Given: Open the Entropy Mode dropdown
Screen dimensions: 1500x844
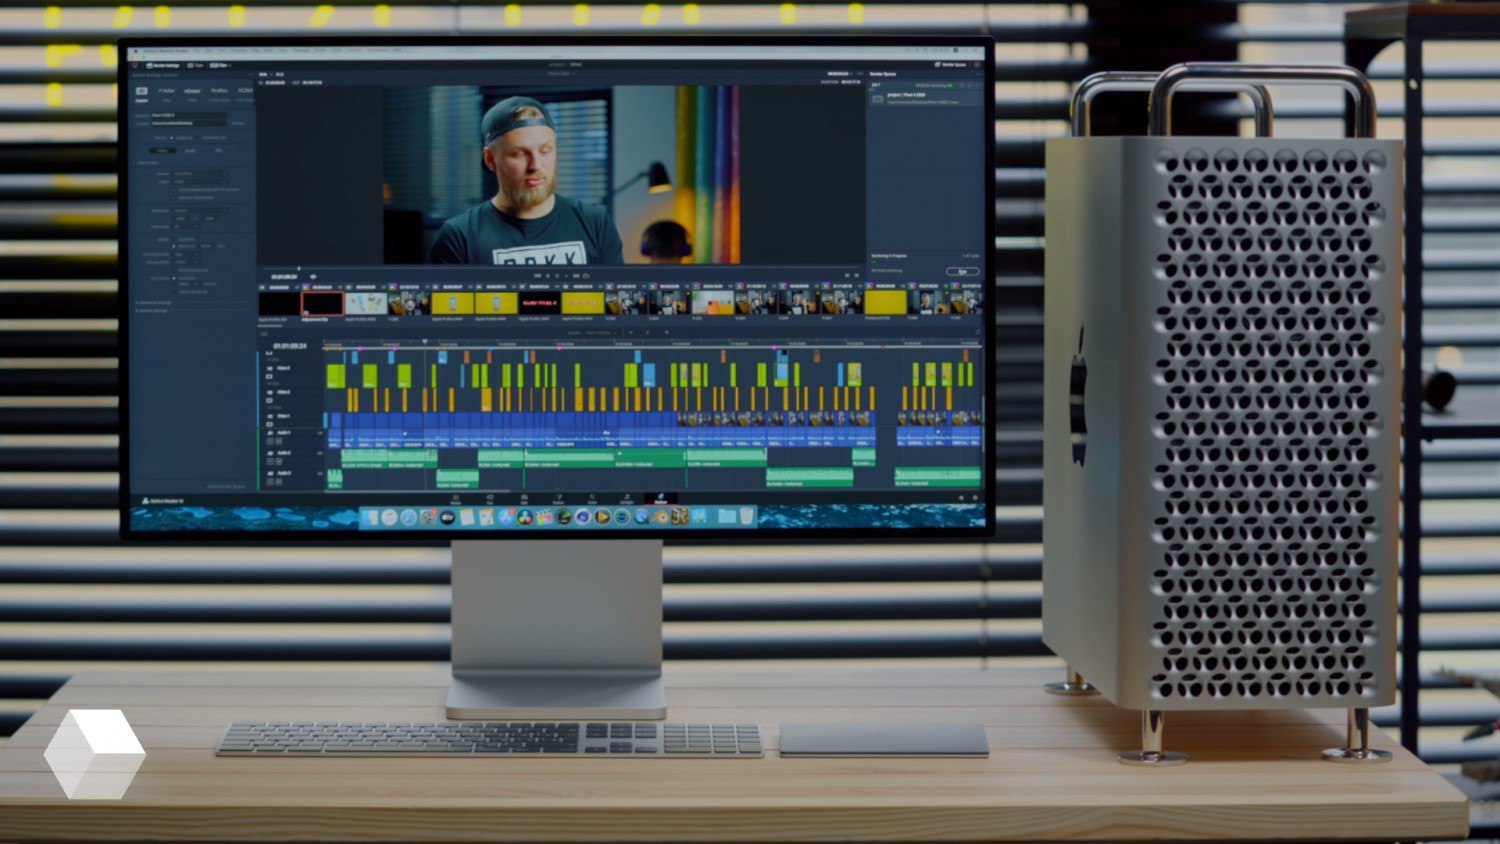Looking at the screenshot, I should point(186,262).
